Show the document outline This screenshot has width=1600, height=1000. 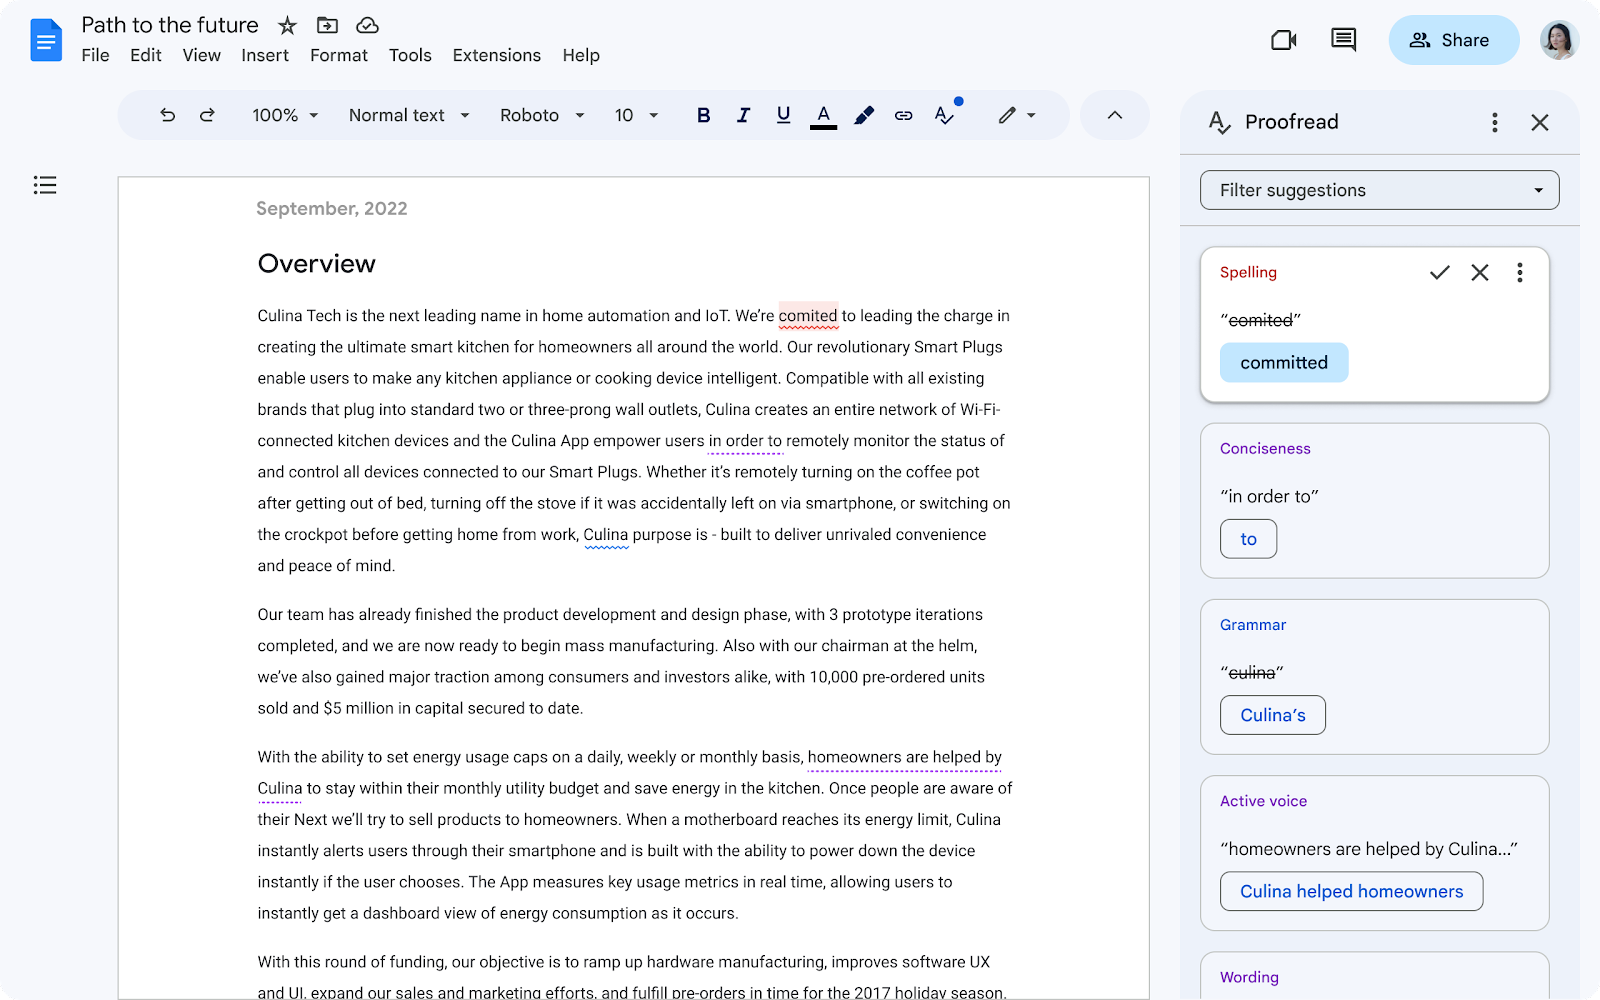point(45,185)
